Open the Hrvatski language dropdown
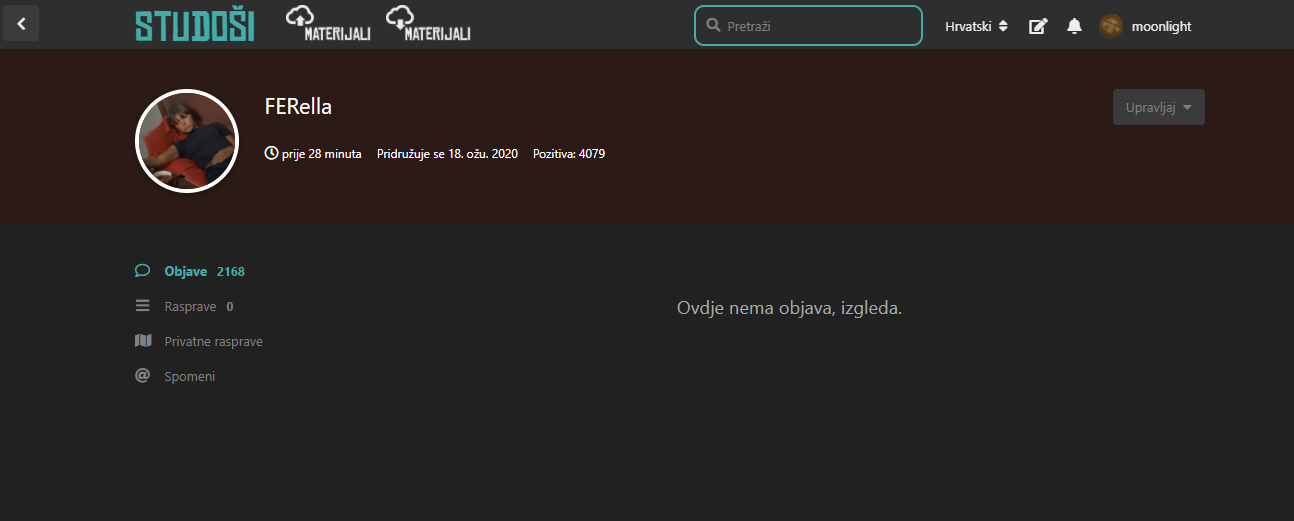Image resolution: width=1294 pixels, height=521 pixels. pos(977,26)
